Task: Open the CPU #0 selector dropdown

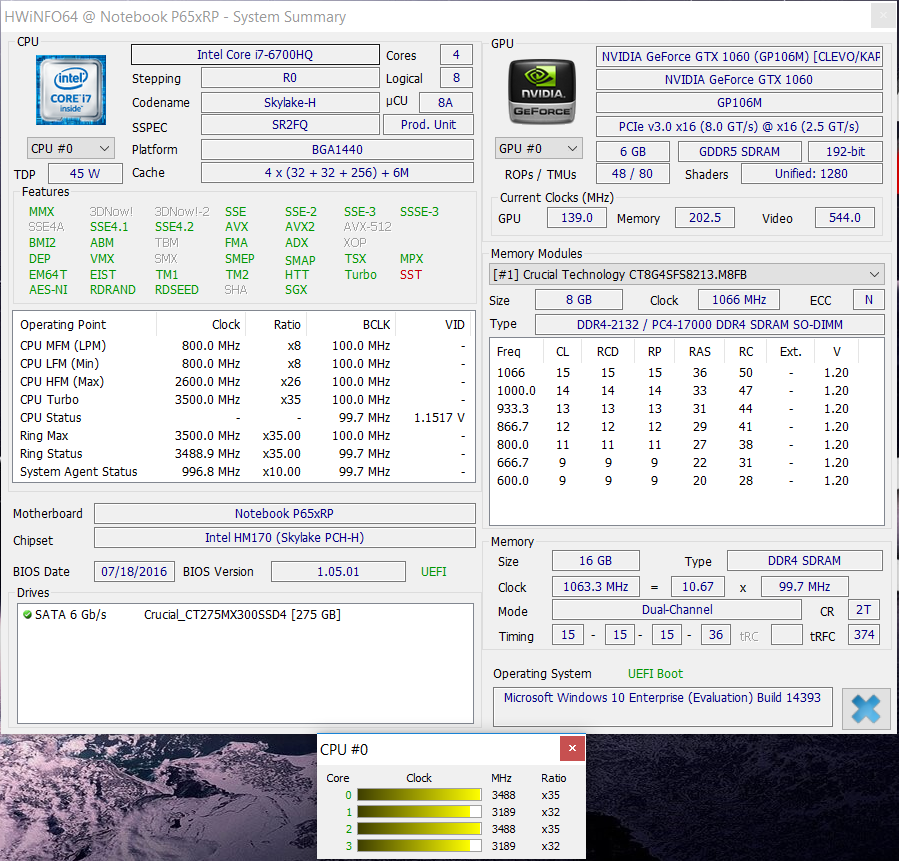Action: tap(71, 148)
